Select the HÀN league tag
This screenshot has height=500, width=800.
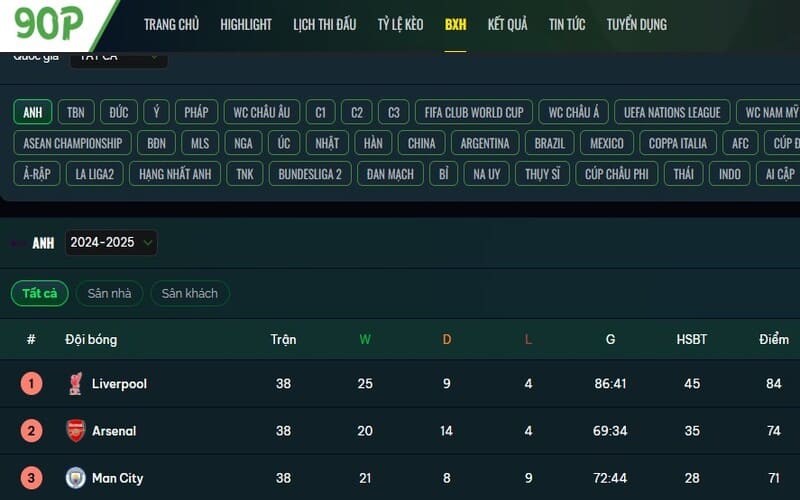click(x=373, y=143)
